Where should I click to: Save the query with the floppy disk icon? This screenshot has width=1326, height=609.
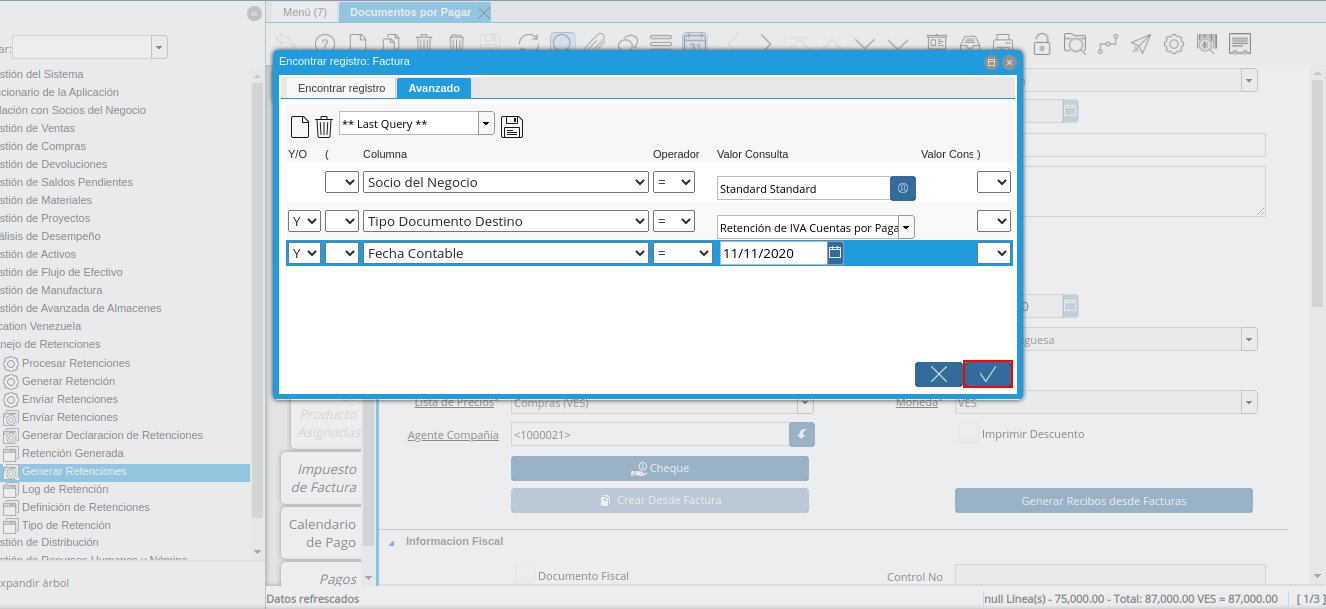512,126
